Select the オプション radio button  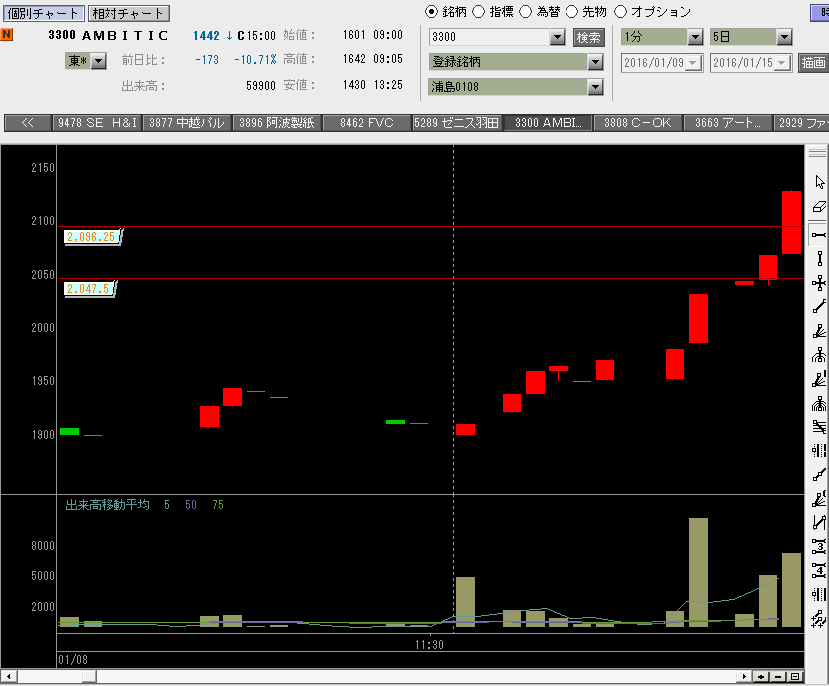620,12
